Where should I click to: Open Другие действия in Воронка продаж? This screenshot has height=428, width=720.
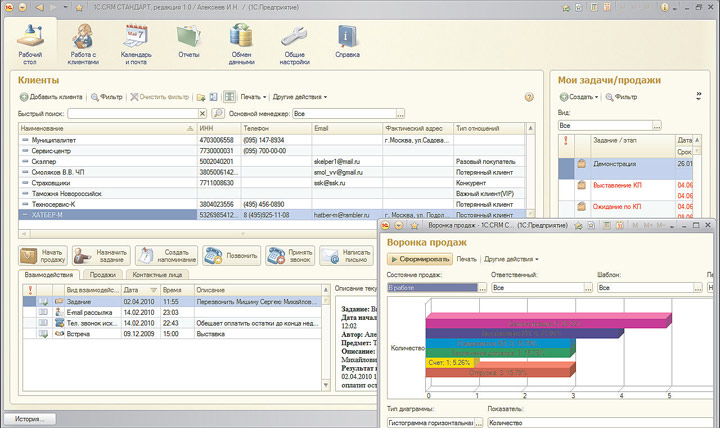click(x=511, y=259)
